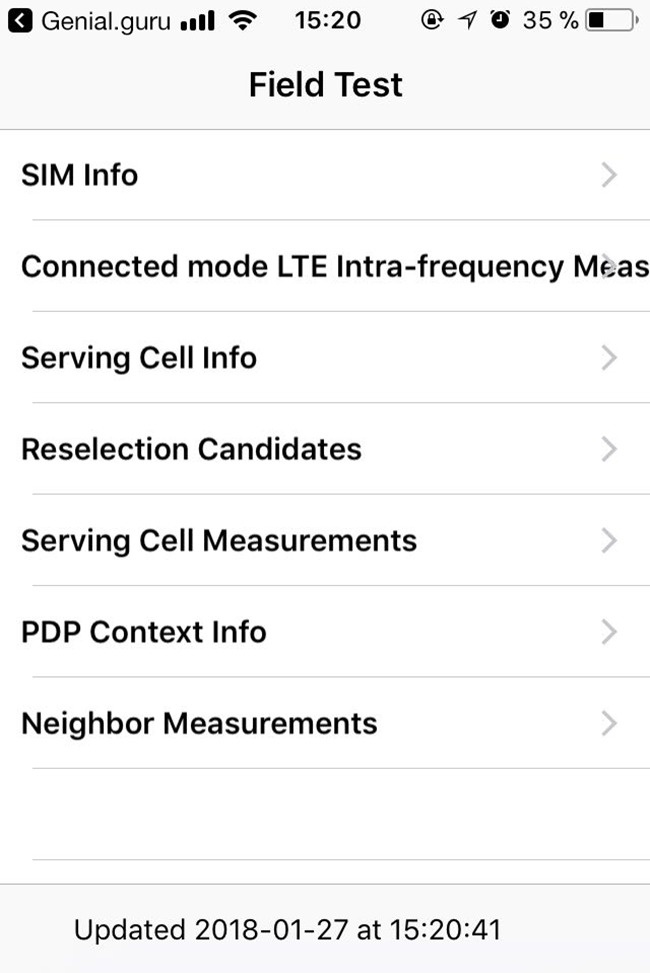Select Serving Cell Info label
The width and height of the screenshot is (650, 973).
coord(139,358)
